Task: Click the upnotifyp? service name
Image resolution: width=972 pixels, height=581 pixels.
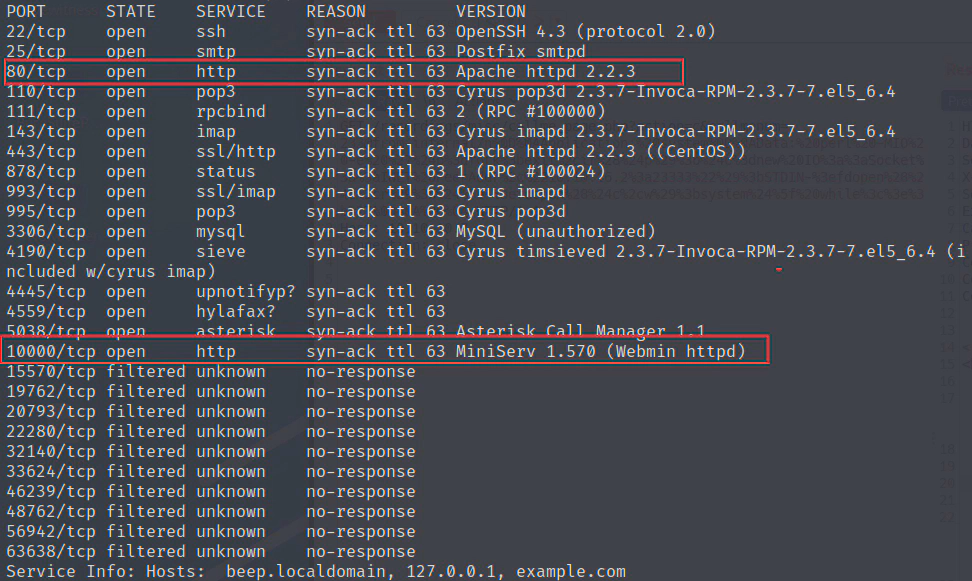Action: pos(246,292)
